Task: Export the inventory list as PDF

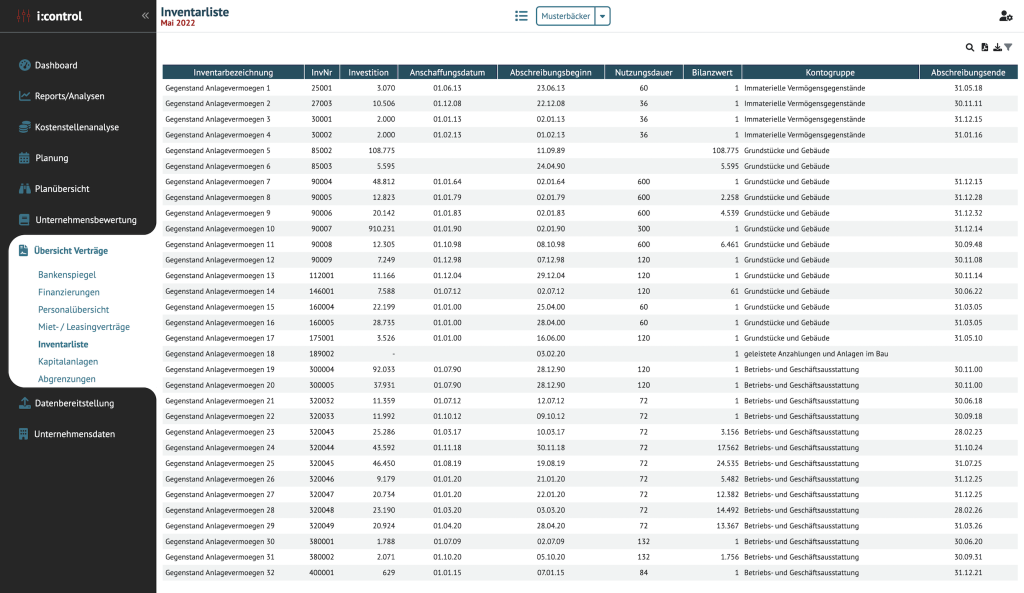Action: pyautogui.click(x=984, y=47)
